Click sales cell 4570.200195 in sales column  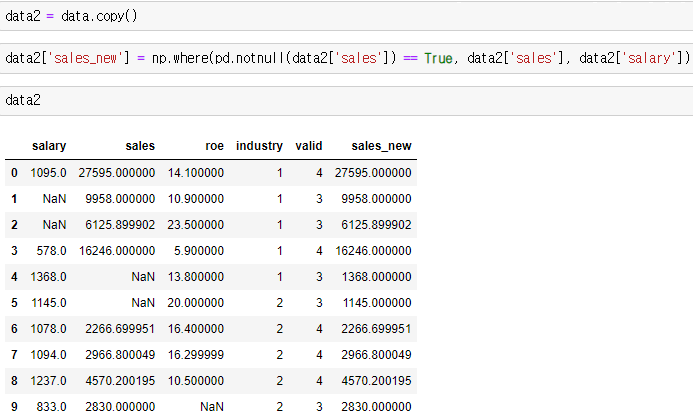point(120,381)
